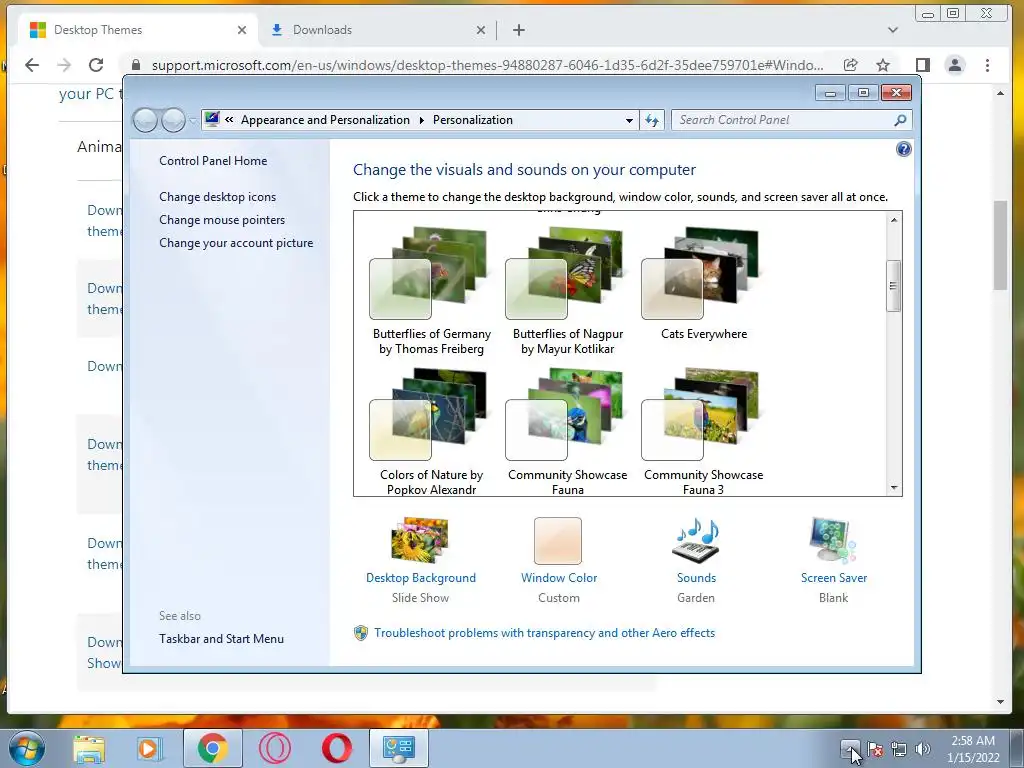The height and width of the screenshot is (768, 1024).
Task: Click Change mouse pointers link
Action: [x=222, y=220]
